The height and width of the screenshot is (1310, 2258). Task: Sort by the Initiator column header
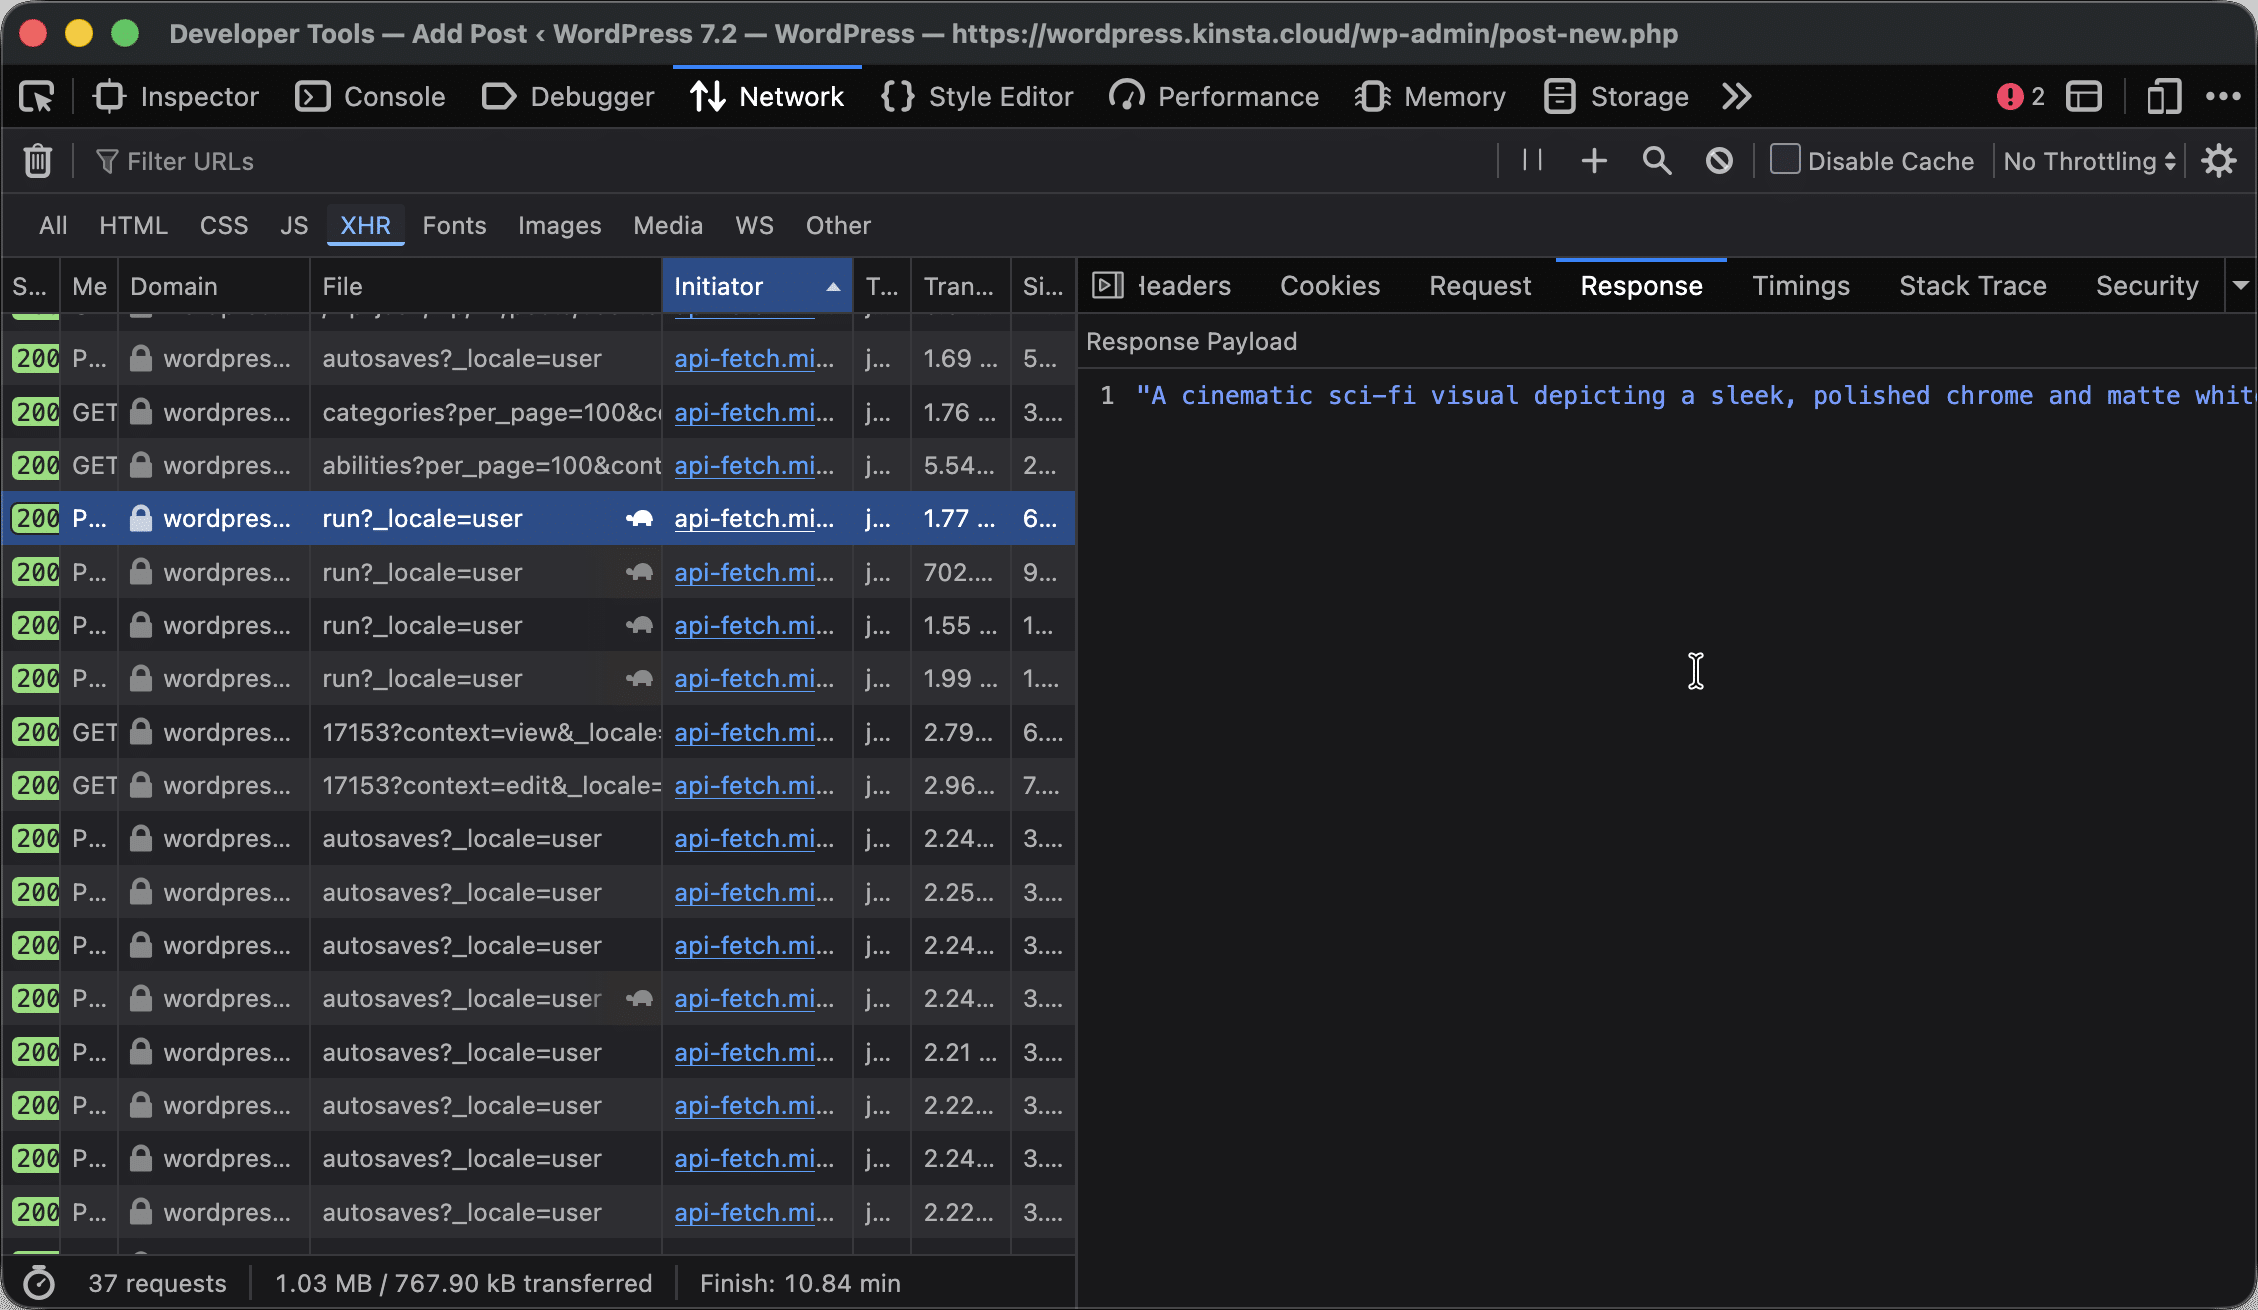(757, 286)
